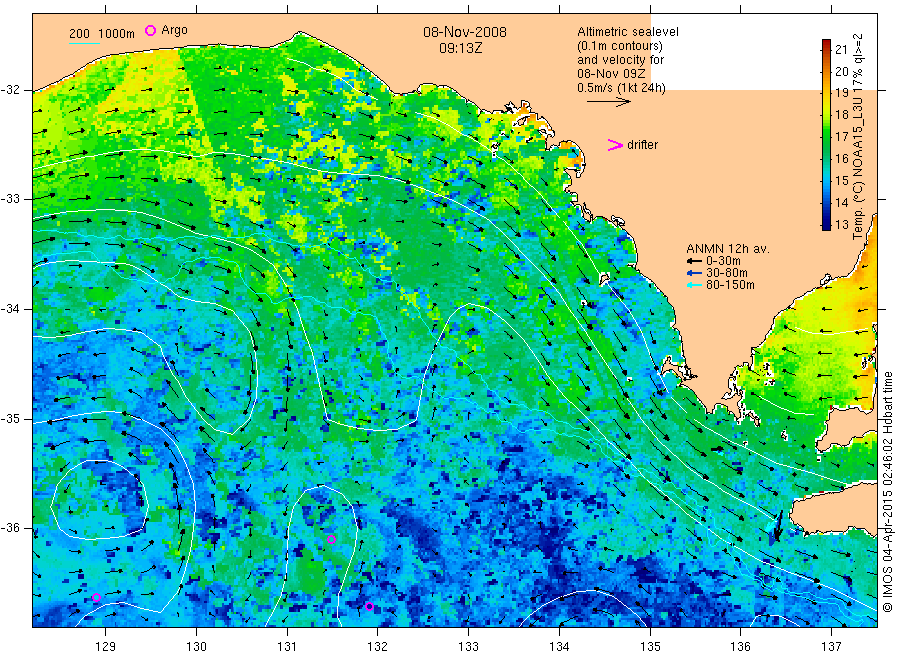Click the Temp NOAA15 colorbar axis label
The height and width of the screenshot is (660, 900).
coord(858,137)
